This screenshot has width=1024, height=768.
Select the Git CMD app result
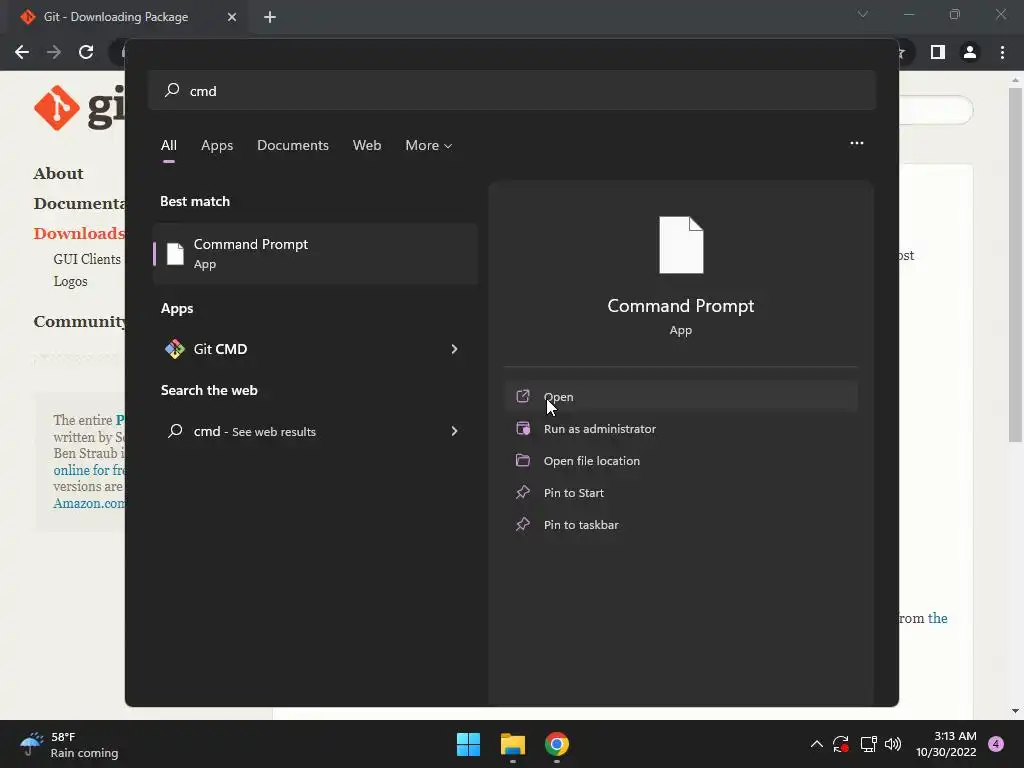coord(315,349)
